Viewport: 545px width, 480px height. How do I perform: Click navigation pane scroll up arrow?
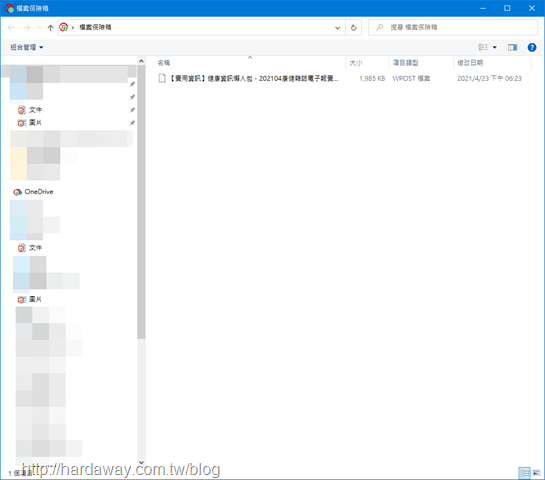pyautogui.click(x=141, y=61)
